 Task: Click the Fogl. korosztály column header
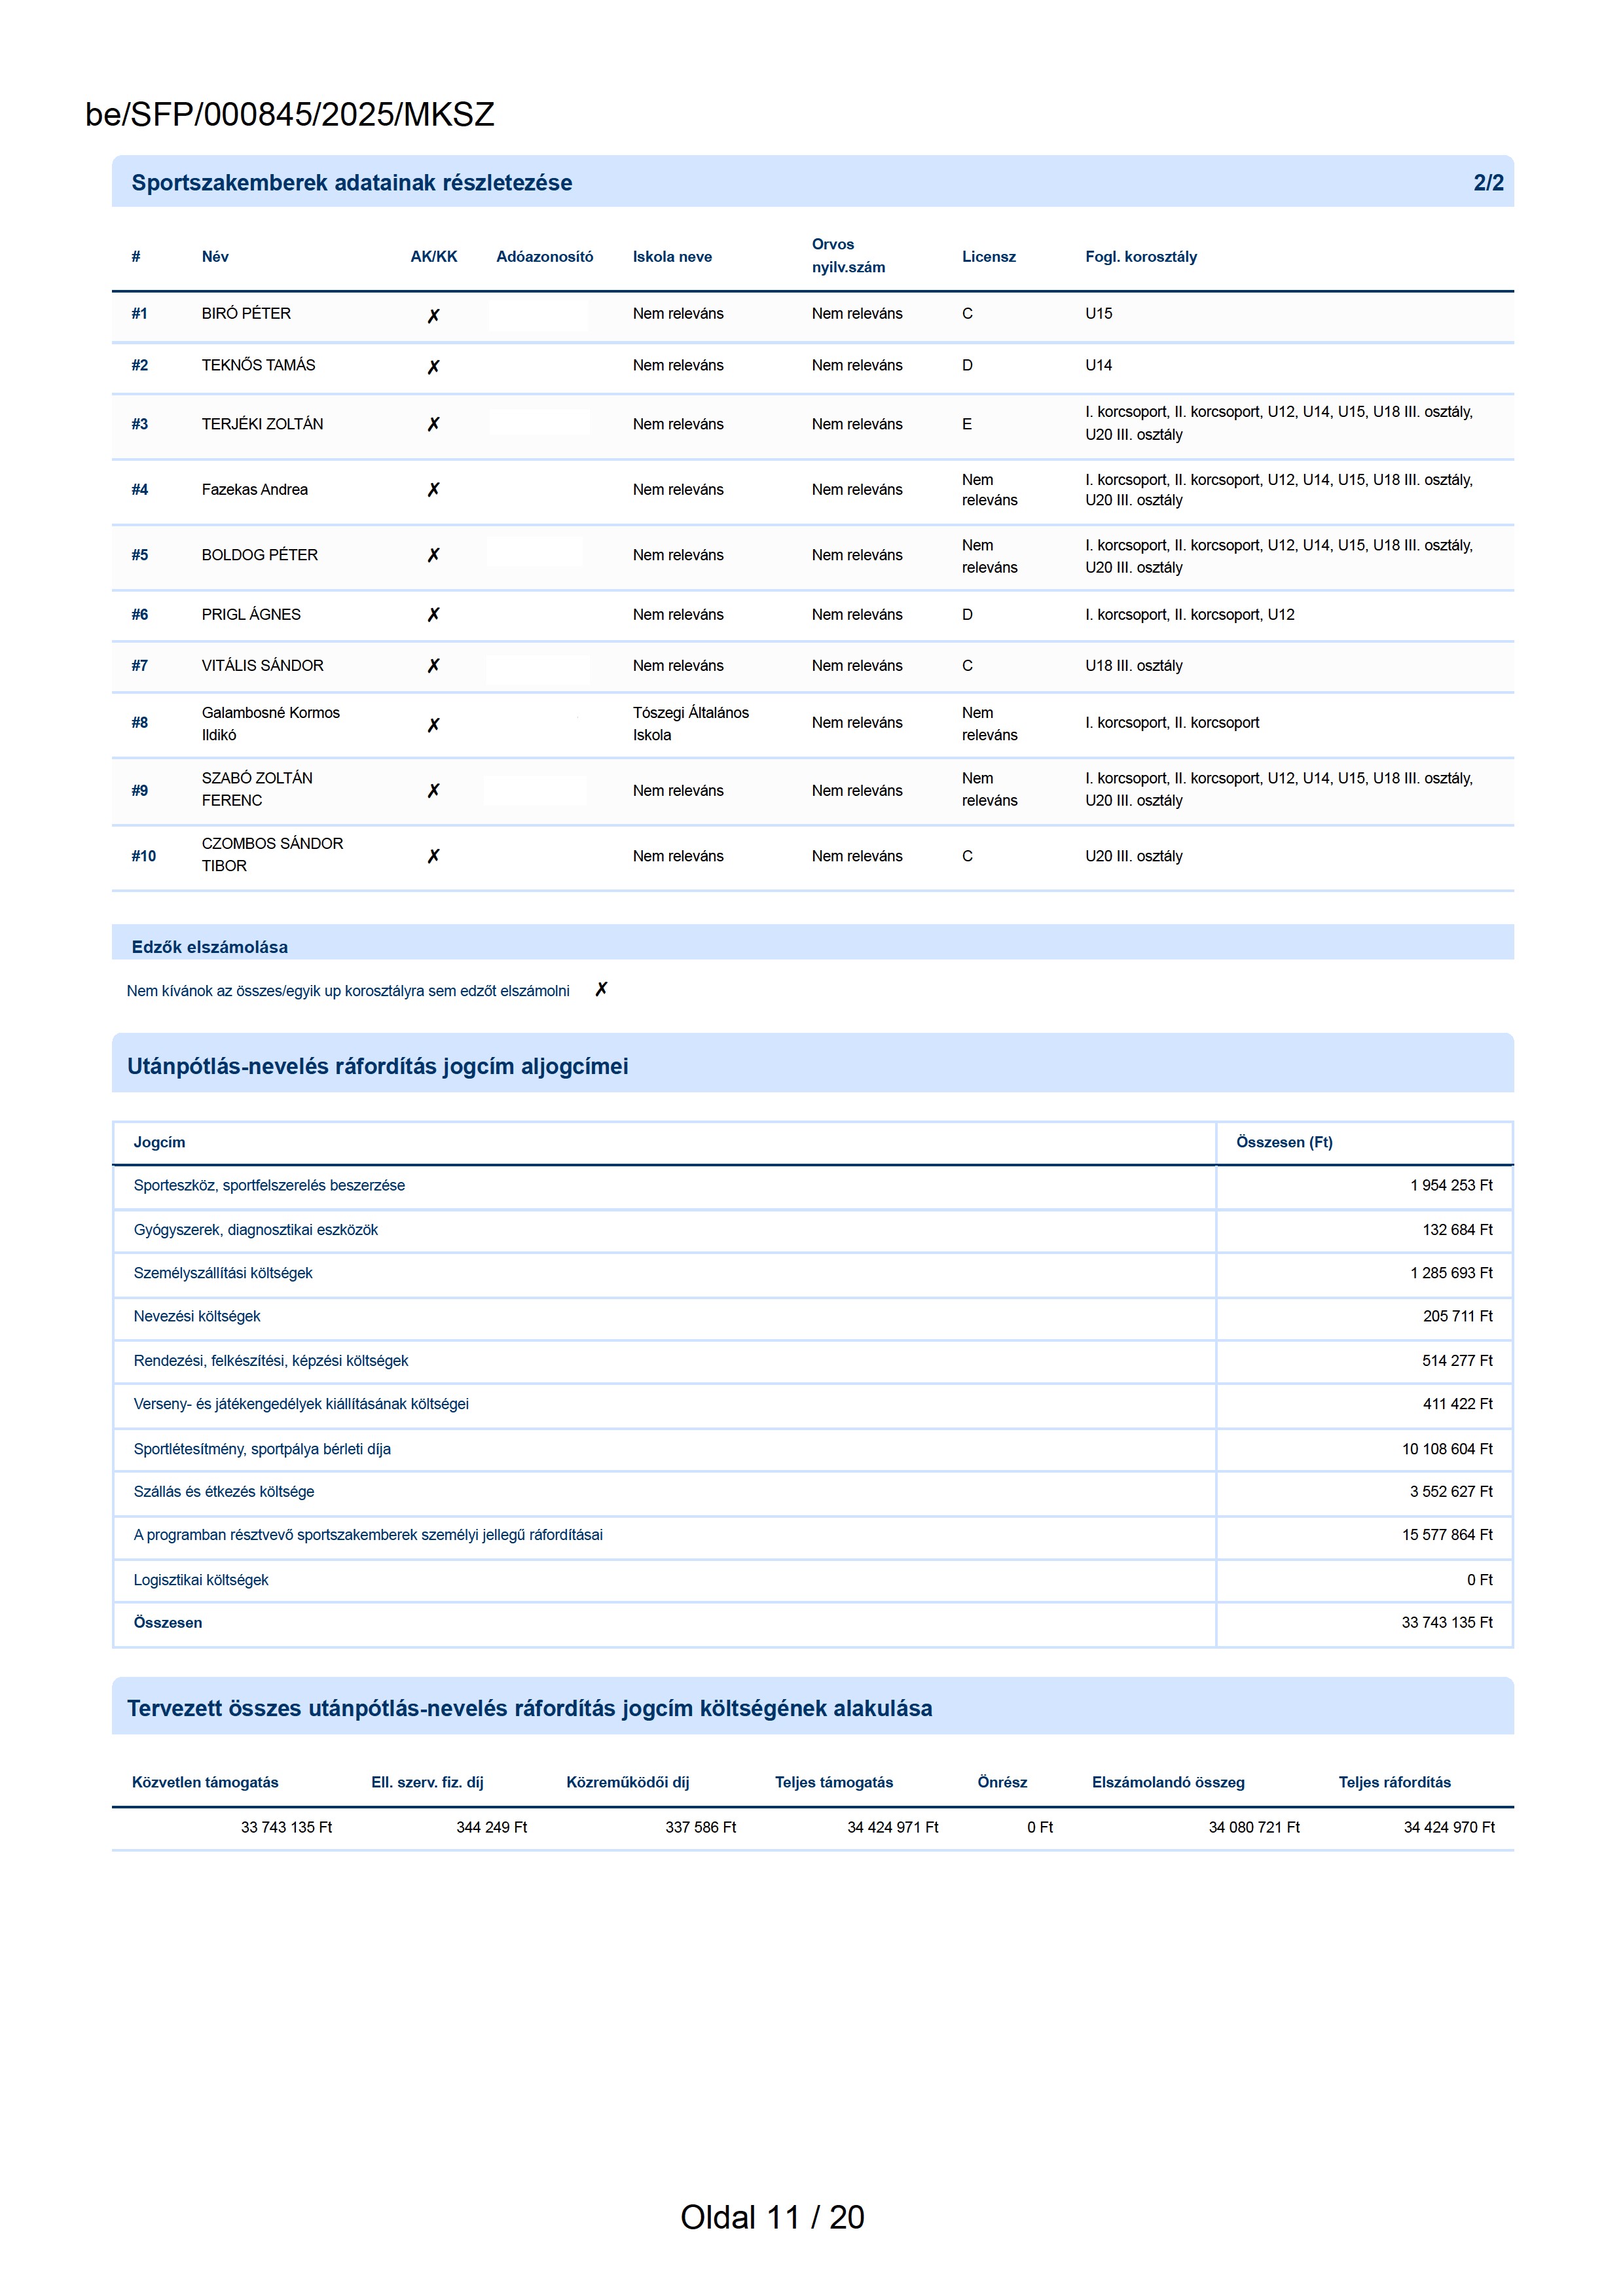tap(1140, 257)
